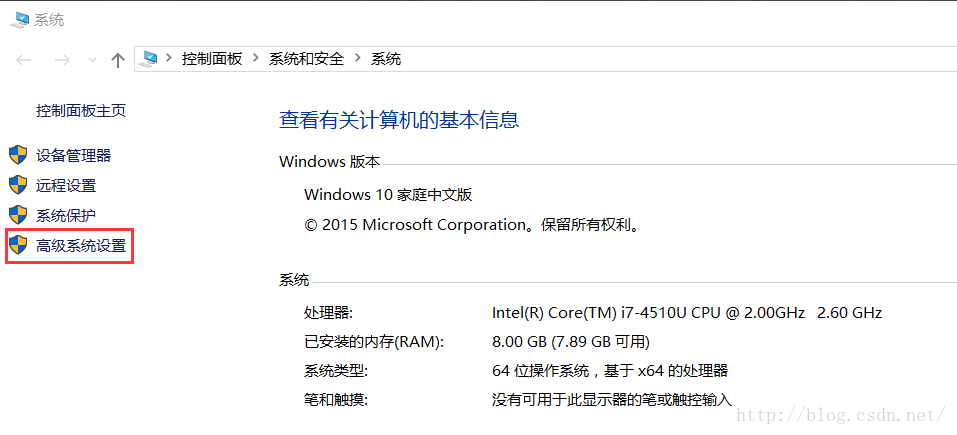The width and height of the screenshot is (957, 435).
Task: Select 控制面板 in the breadcrumb path
Action: click(212, 59)
